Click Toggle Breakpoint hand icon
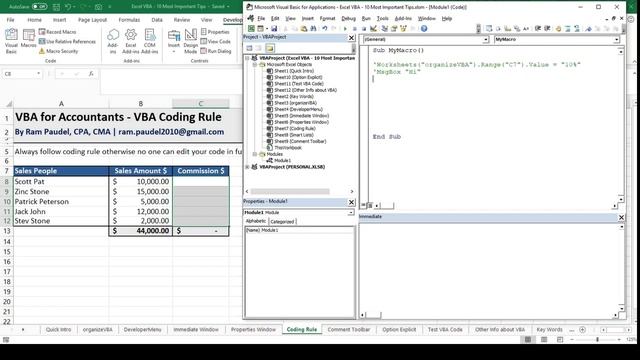 pos(558,29)
